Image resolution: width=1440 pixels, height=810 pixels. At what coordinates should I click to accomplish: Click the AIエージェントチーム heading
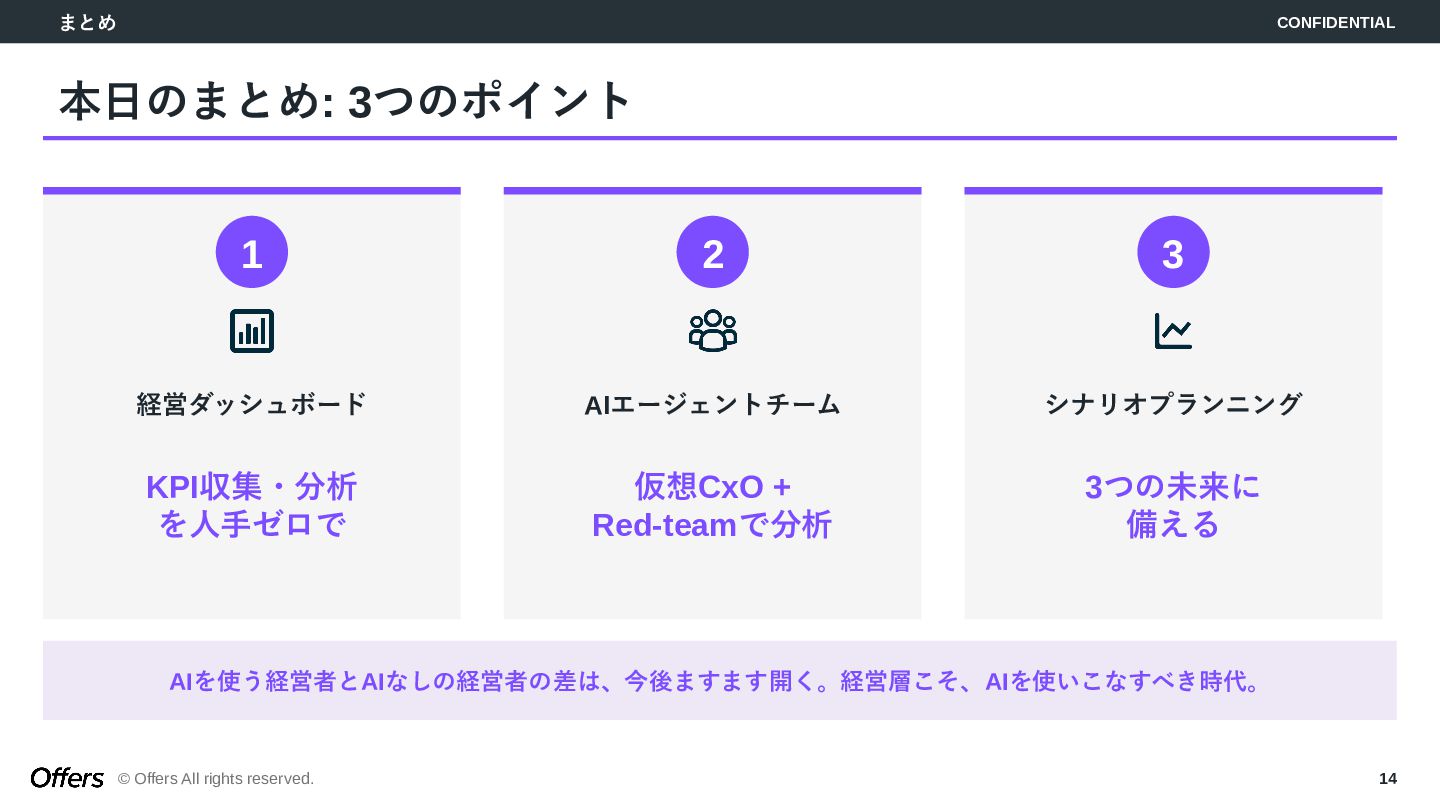(713, 405)
